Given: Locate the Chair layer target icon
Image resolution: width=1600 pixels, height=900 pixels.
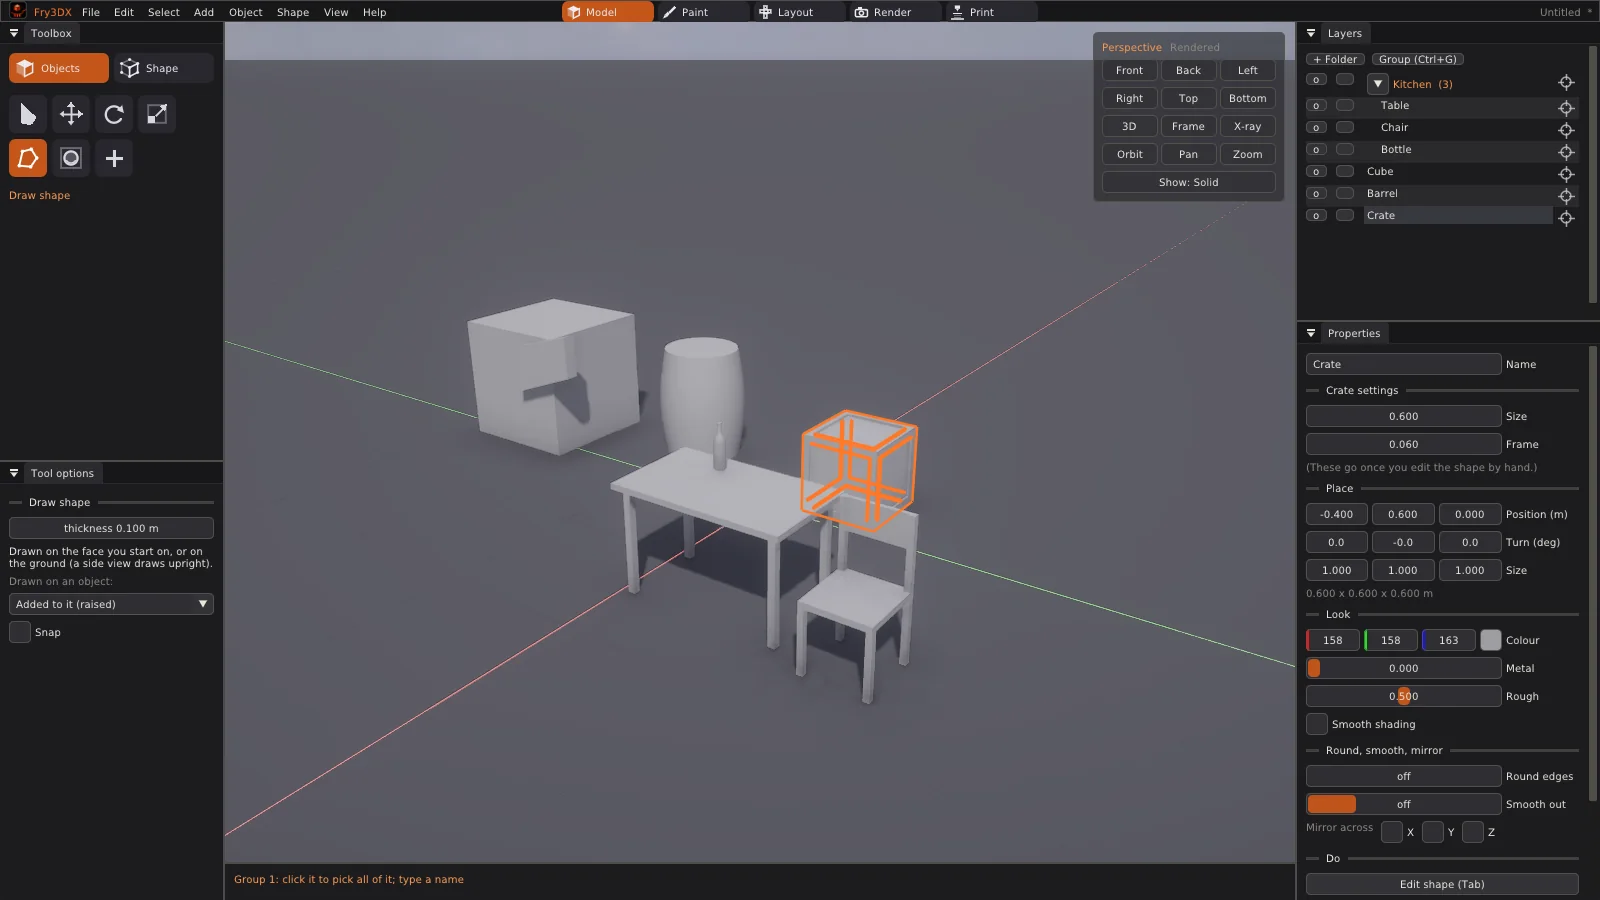Looking at the screenshot, I should coord(1566,129).
